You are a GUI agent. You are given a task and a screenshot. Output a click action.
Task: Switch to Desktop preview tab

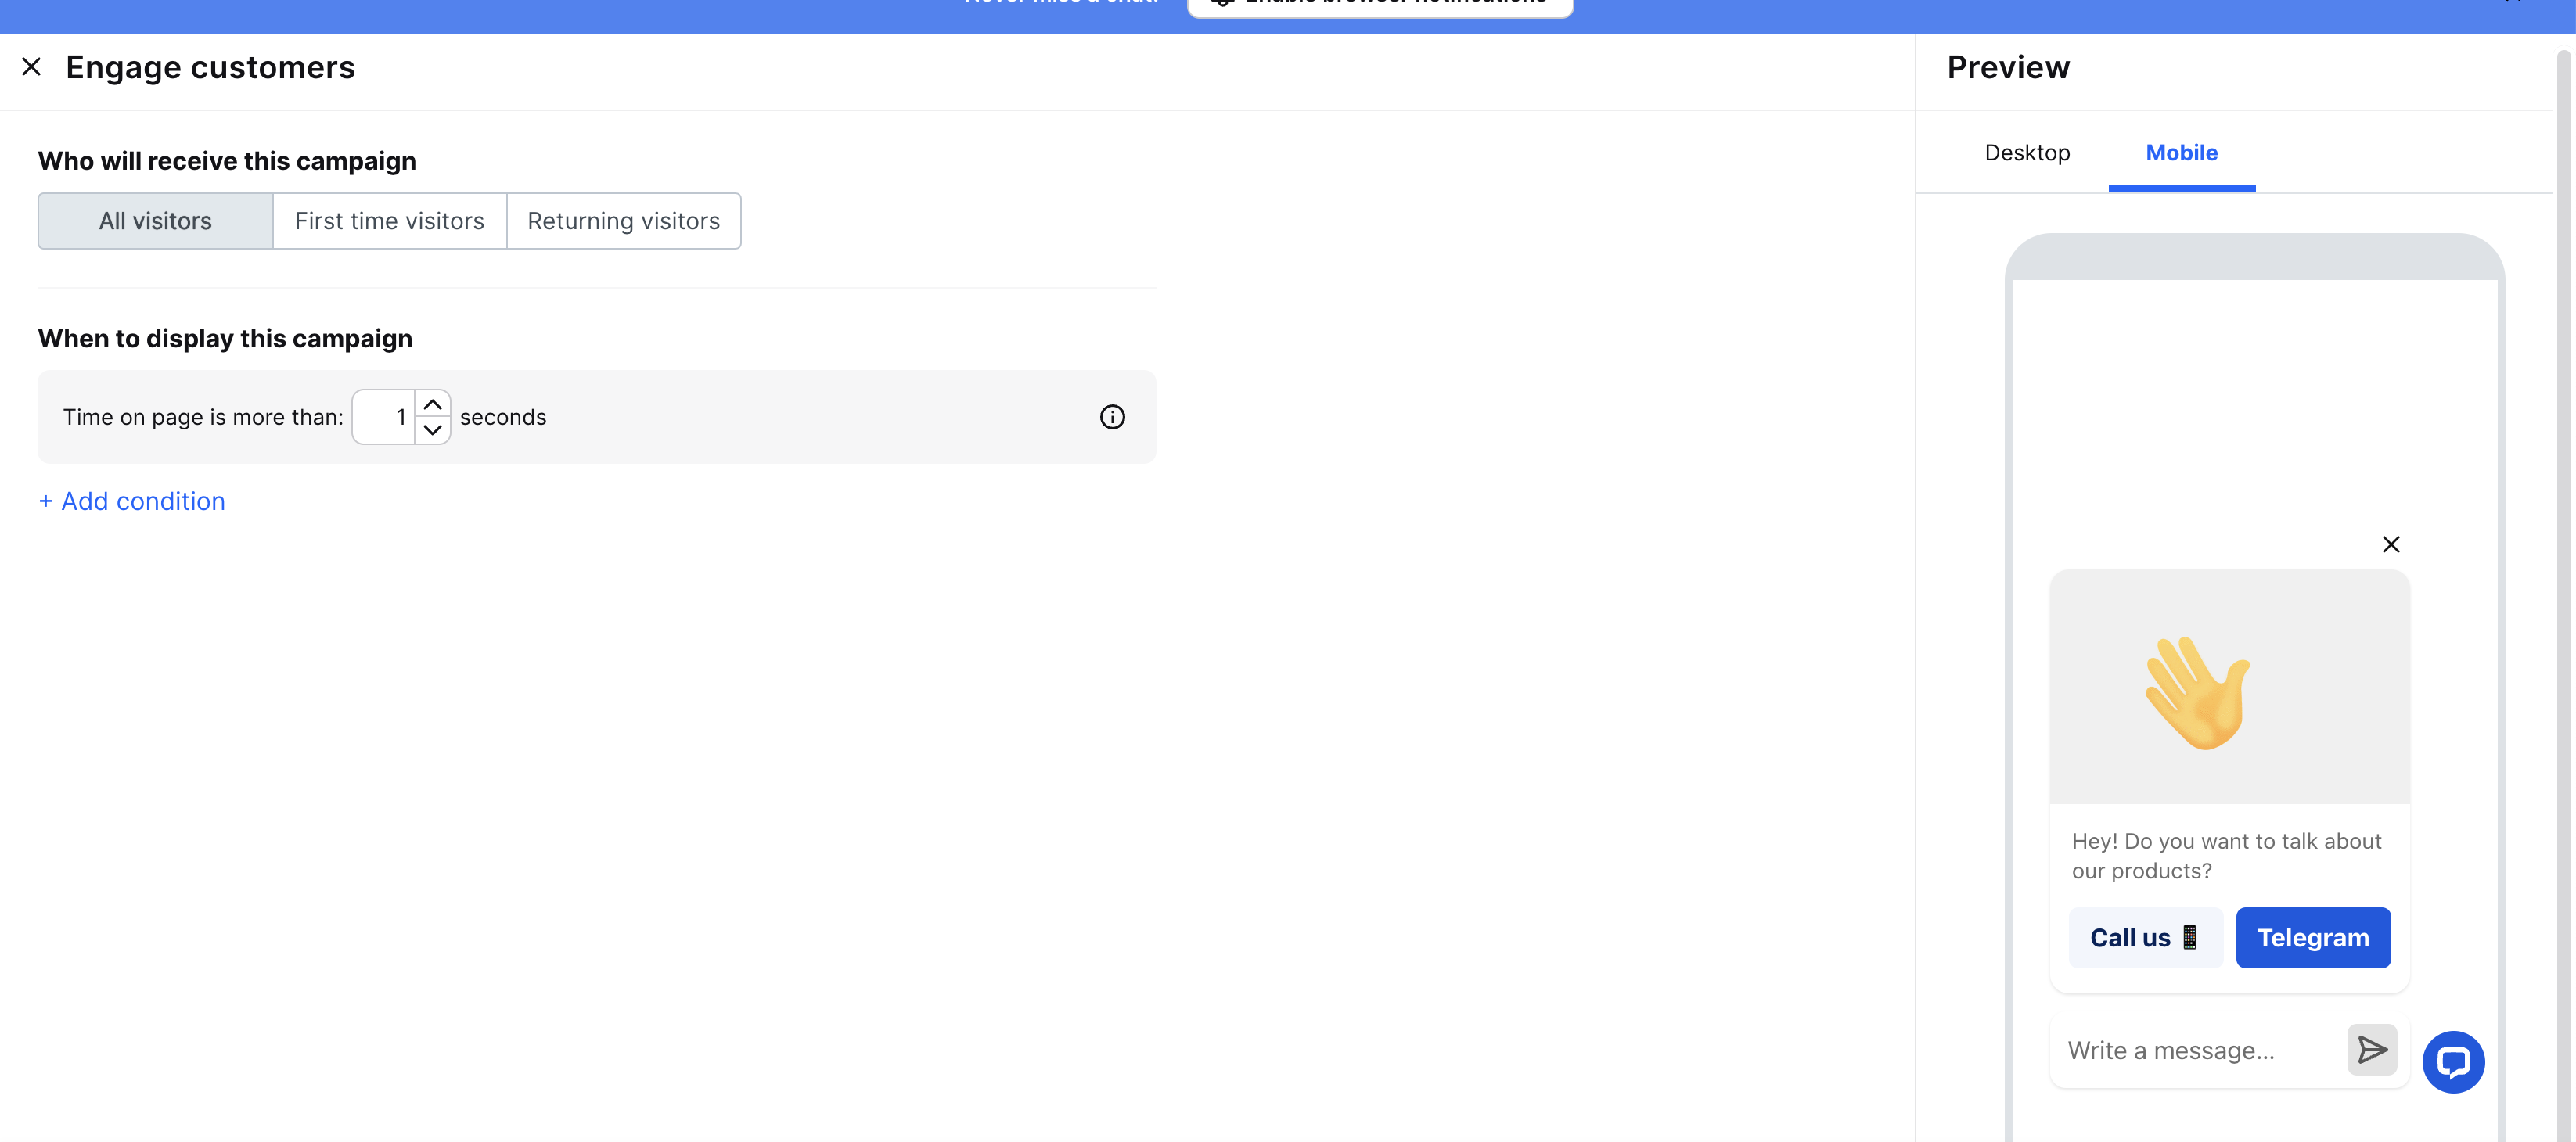pos(2027,153)
